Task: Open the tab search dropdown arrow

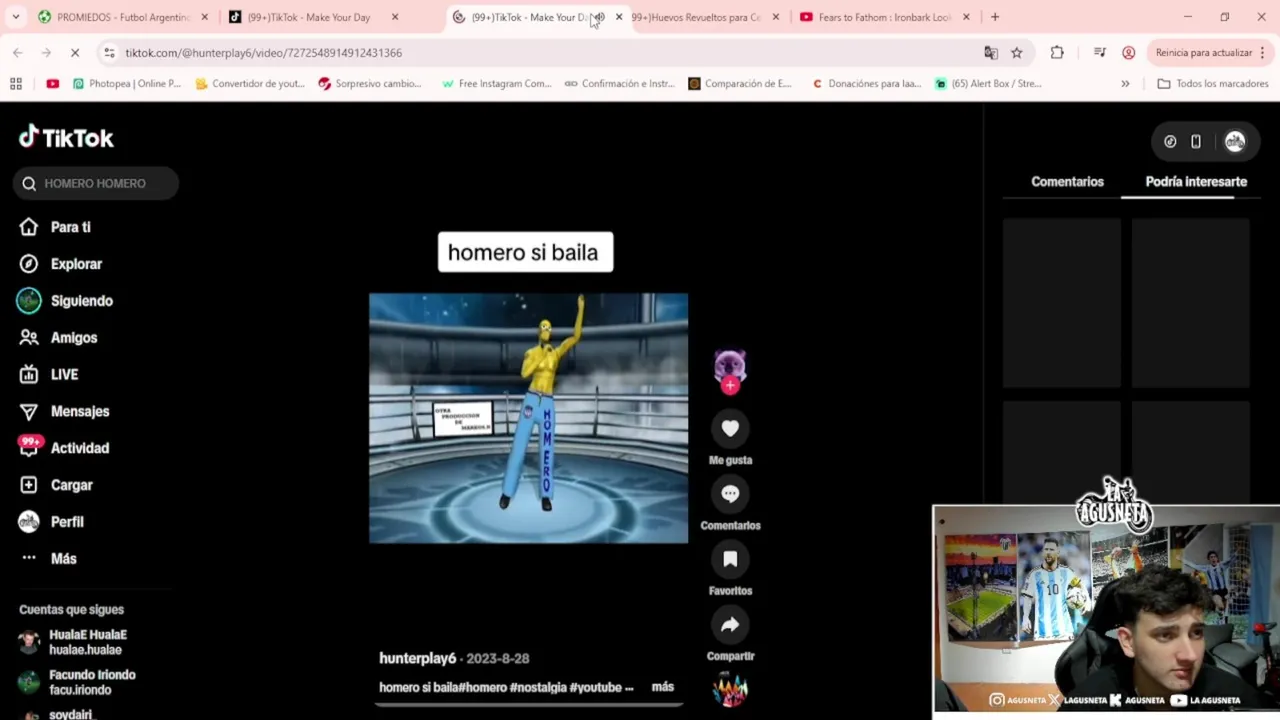Action: tap(15, 17)
